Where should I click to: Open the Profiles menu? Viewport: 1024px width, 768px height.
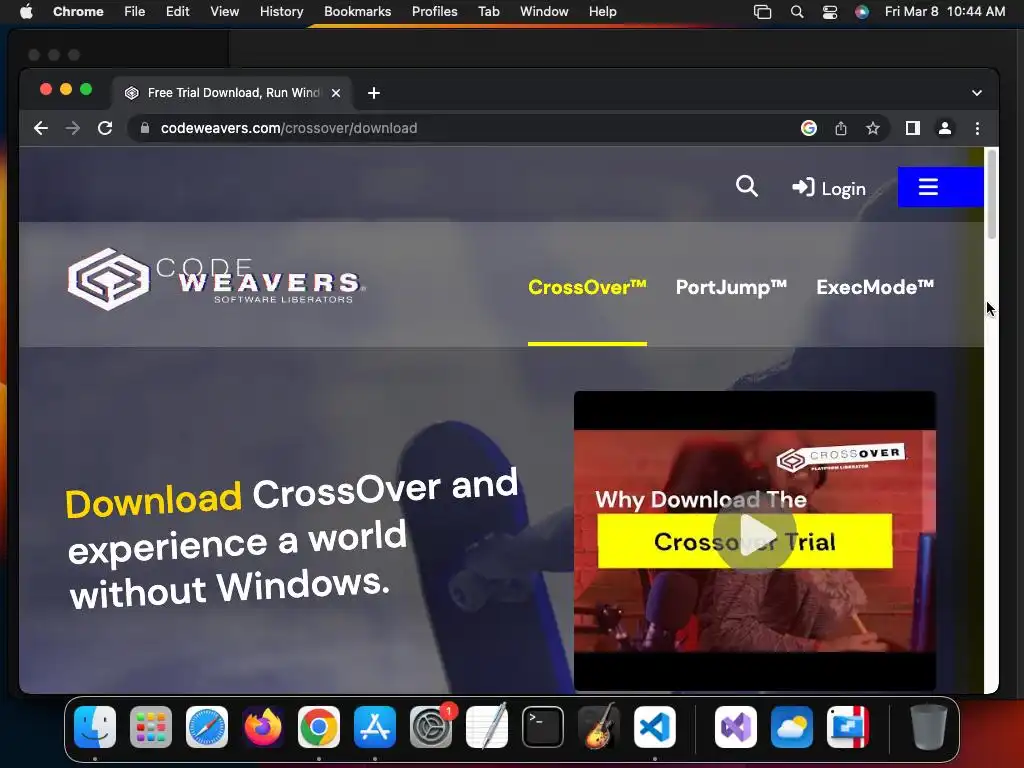point(434,11)
